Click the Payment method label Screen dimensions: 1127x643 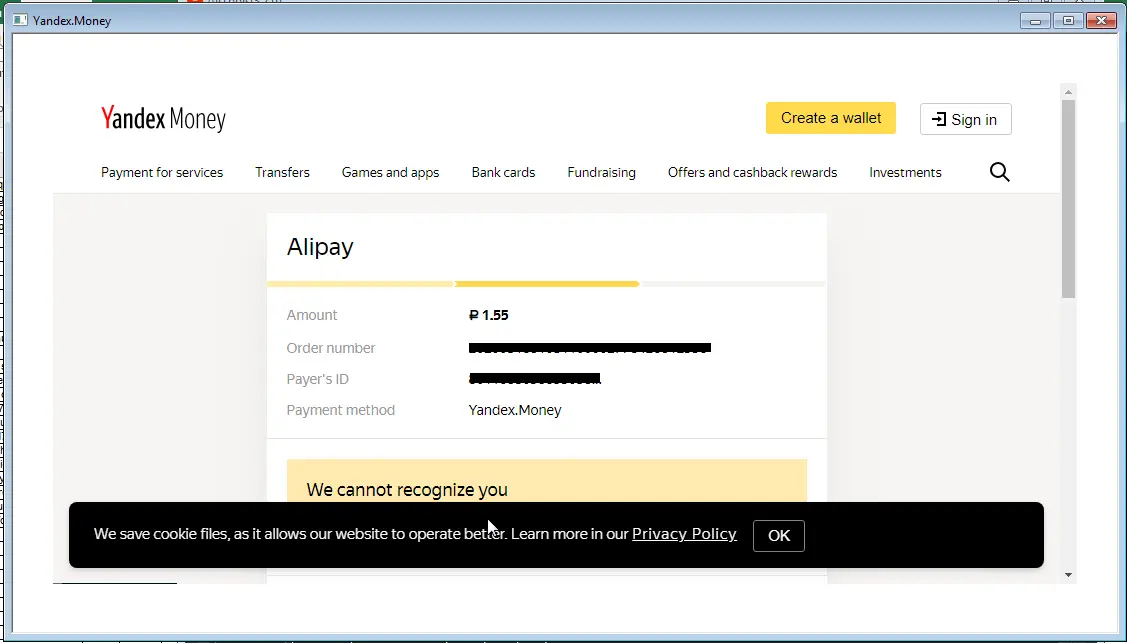pyautogui.click(x=341, y=410)
